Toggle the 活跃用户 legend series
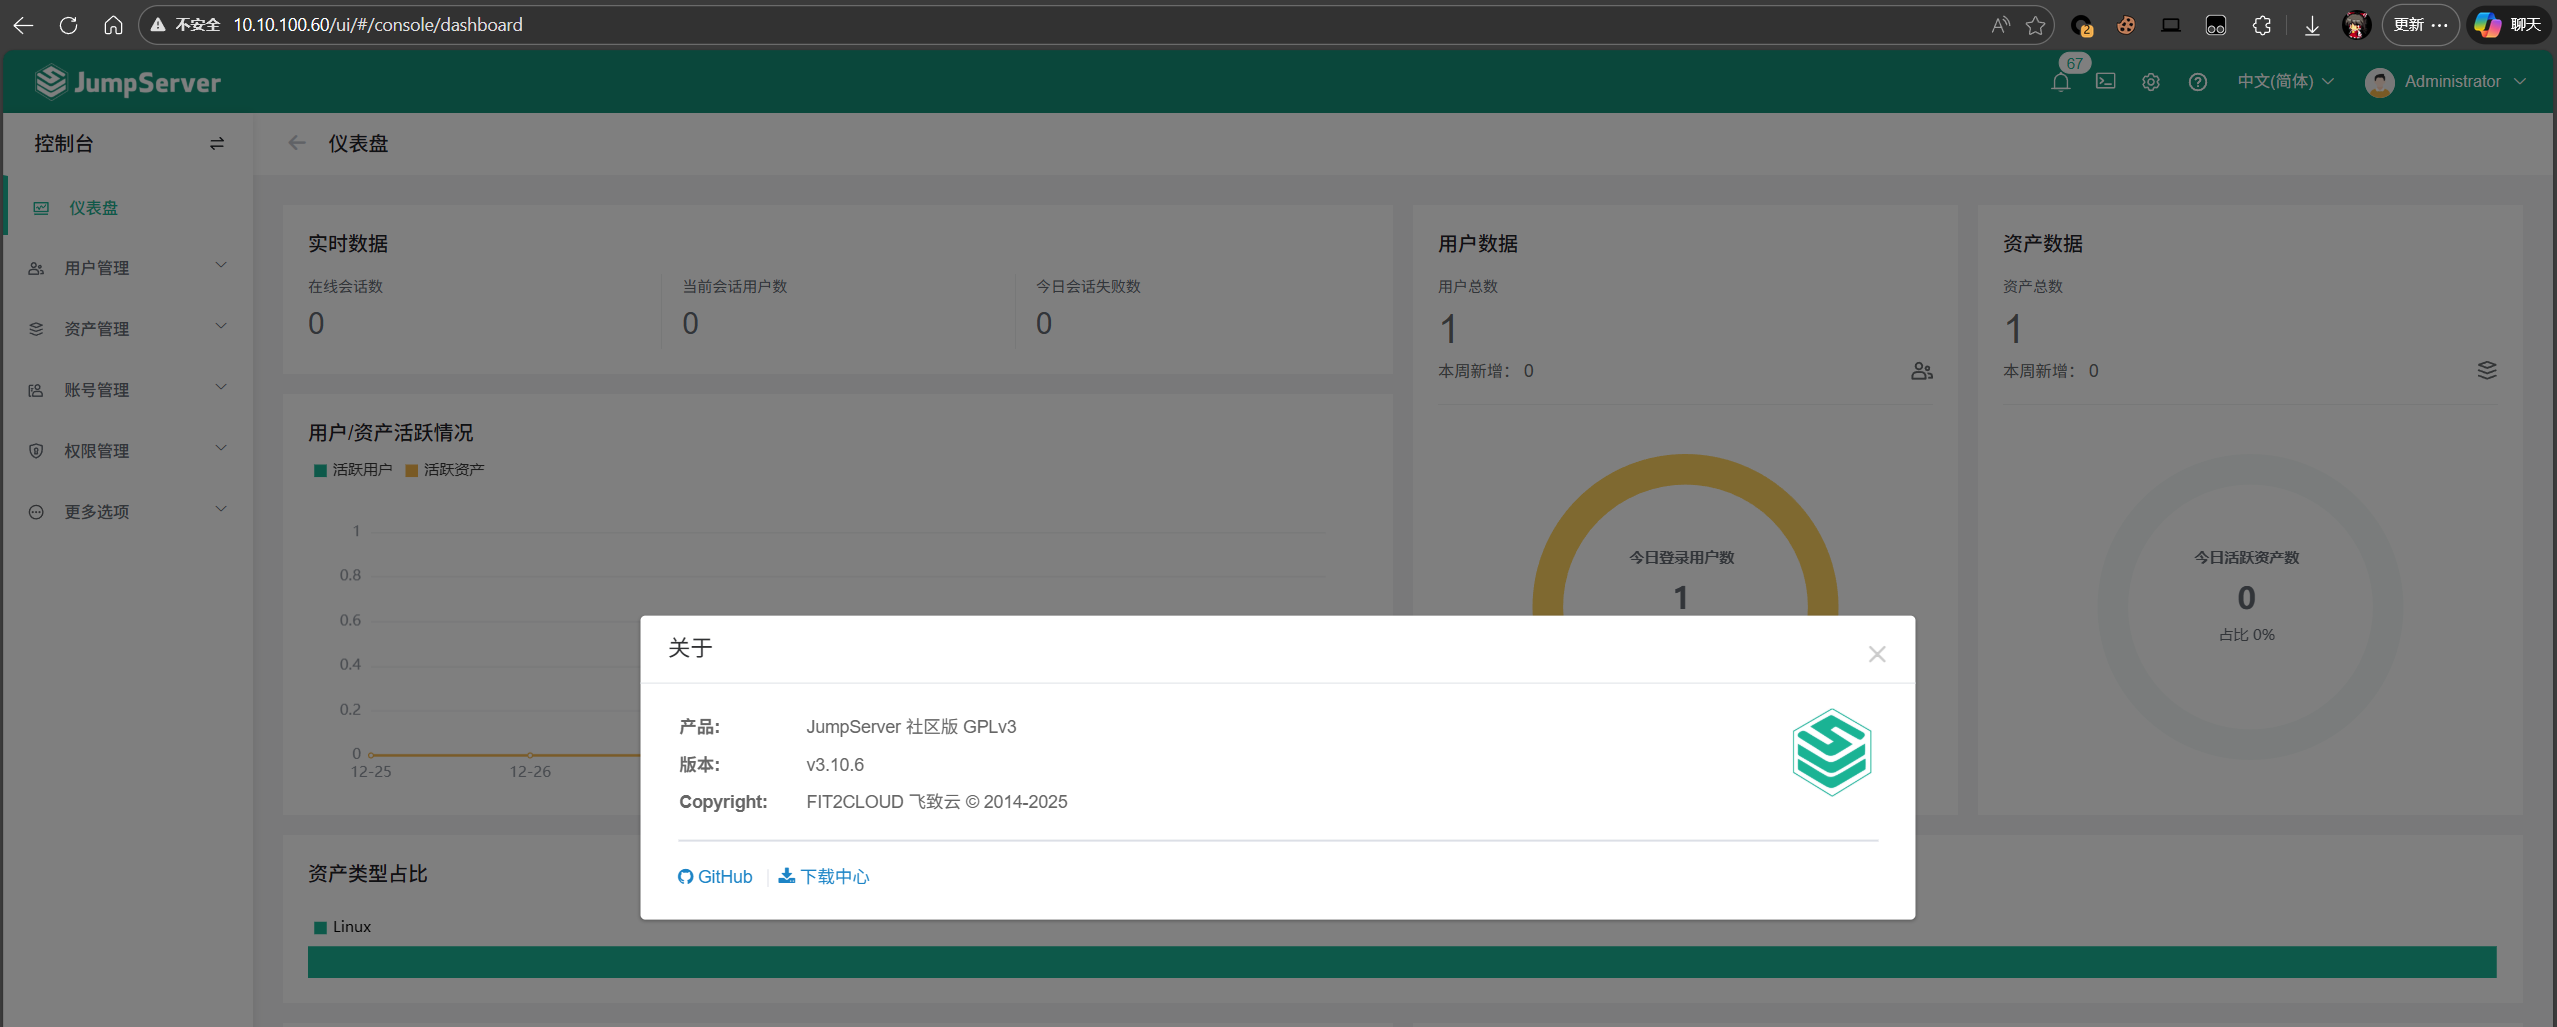 (x=353, y=470)
